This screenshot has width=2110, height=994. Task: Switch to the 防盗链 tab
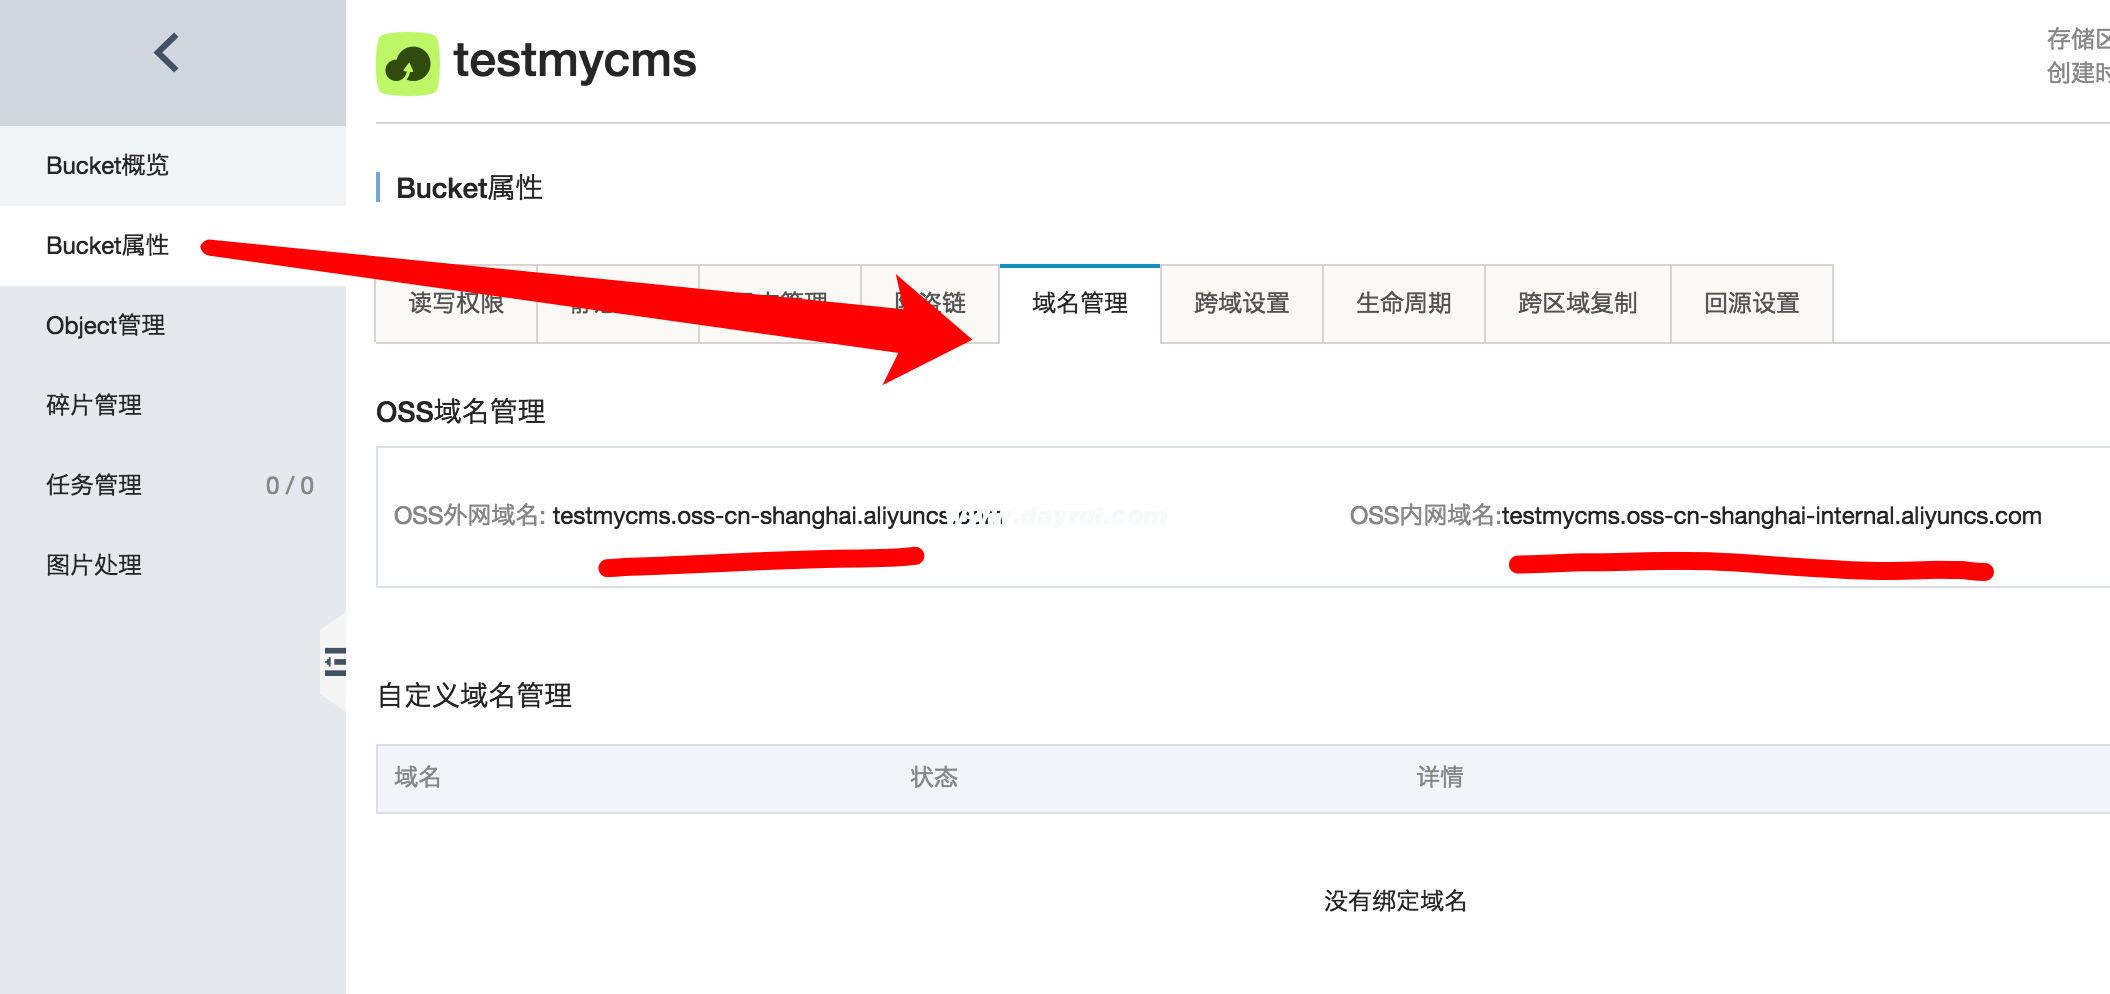click(x=930, y=304)
